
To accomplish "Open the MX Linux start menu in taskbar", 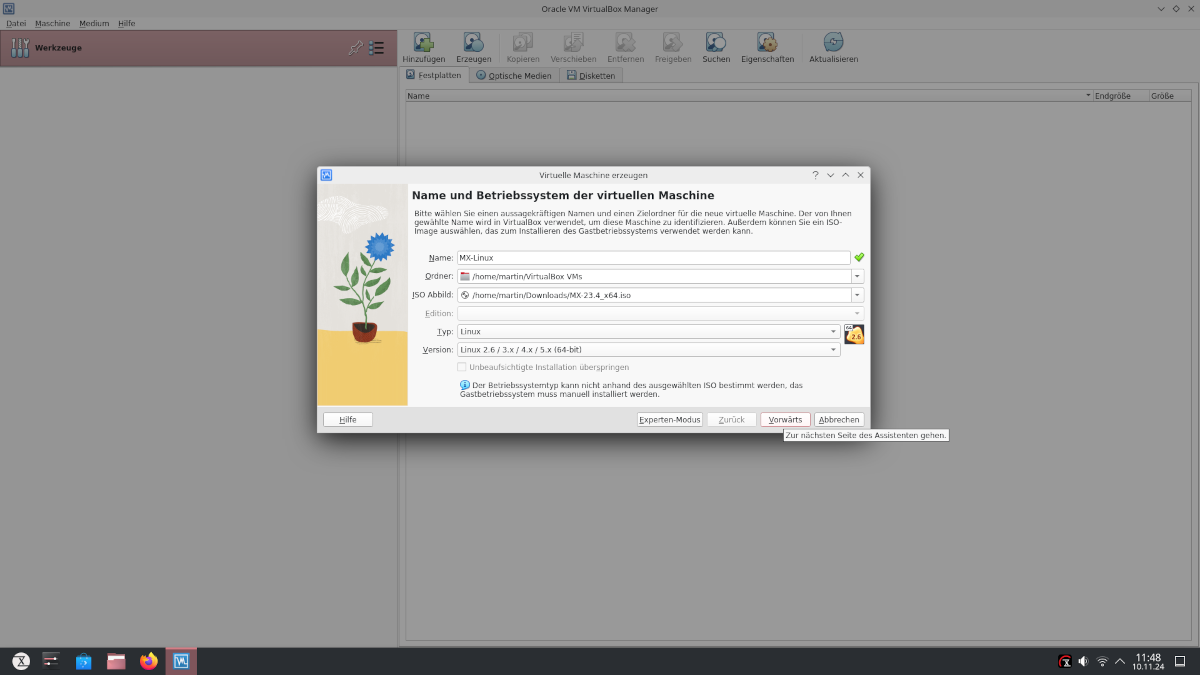I will 20,661.
